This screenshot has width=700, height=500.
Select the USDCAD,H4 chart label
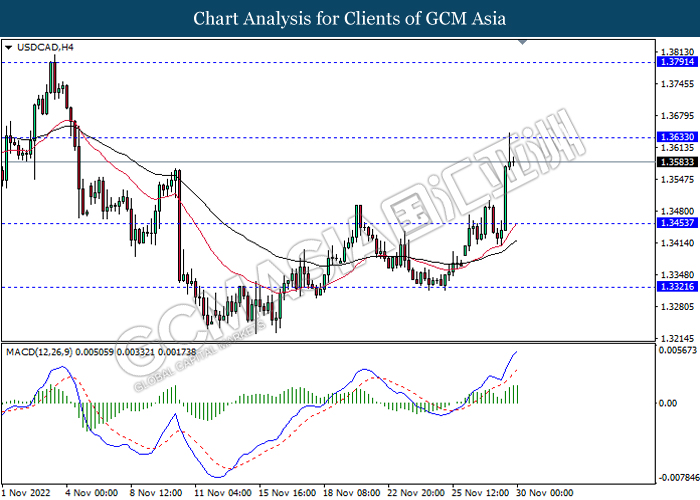tap(45, 47)
